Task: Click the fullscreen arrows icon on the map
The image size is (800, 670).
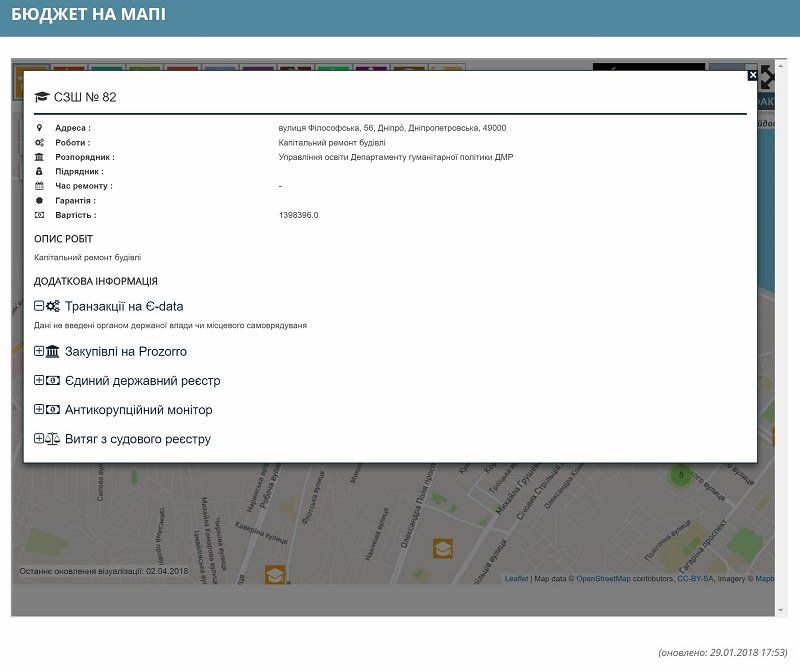Action: [x=767, y=78]
